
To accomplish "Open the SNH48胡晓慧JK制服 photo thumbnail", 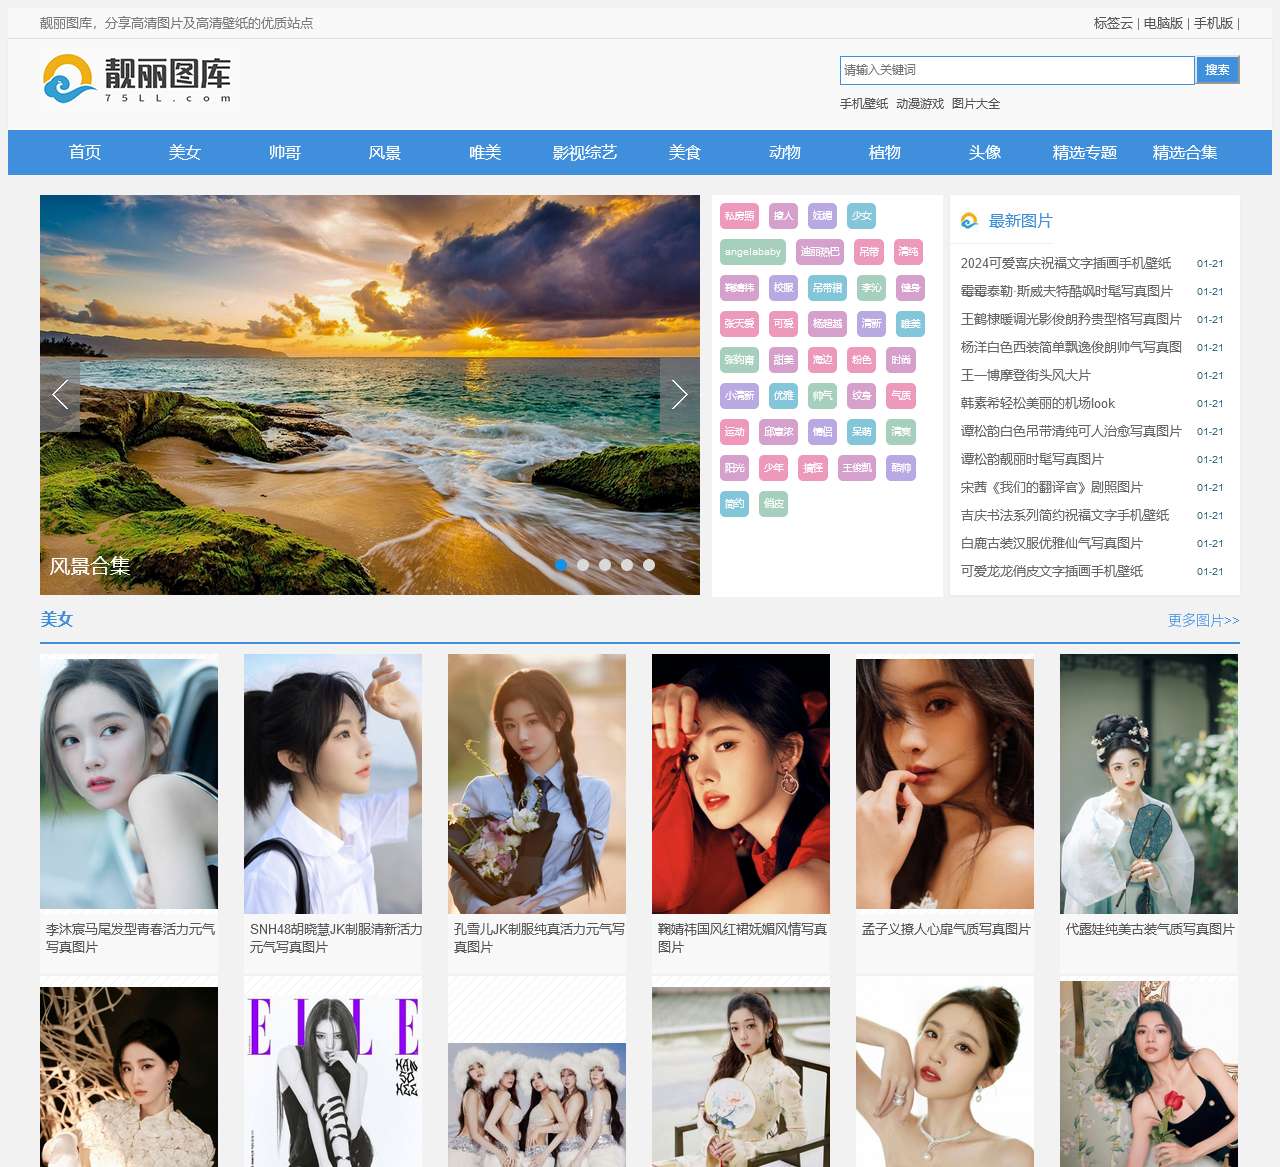I will (333, 784).
